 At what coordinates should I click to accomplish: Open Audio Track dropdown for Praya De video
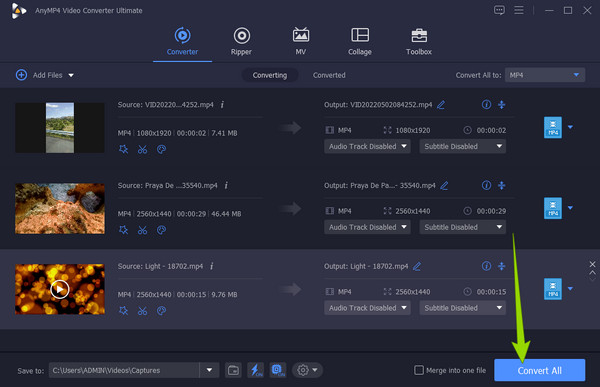[x=367, y=227]
